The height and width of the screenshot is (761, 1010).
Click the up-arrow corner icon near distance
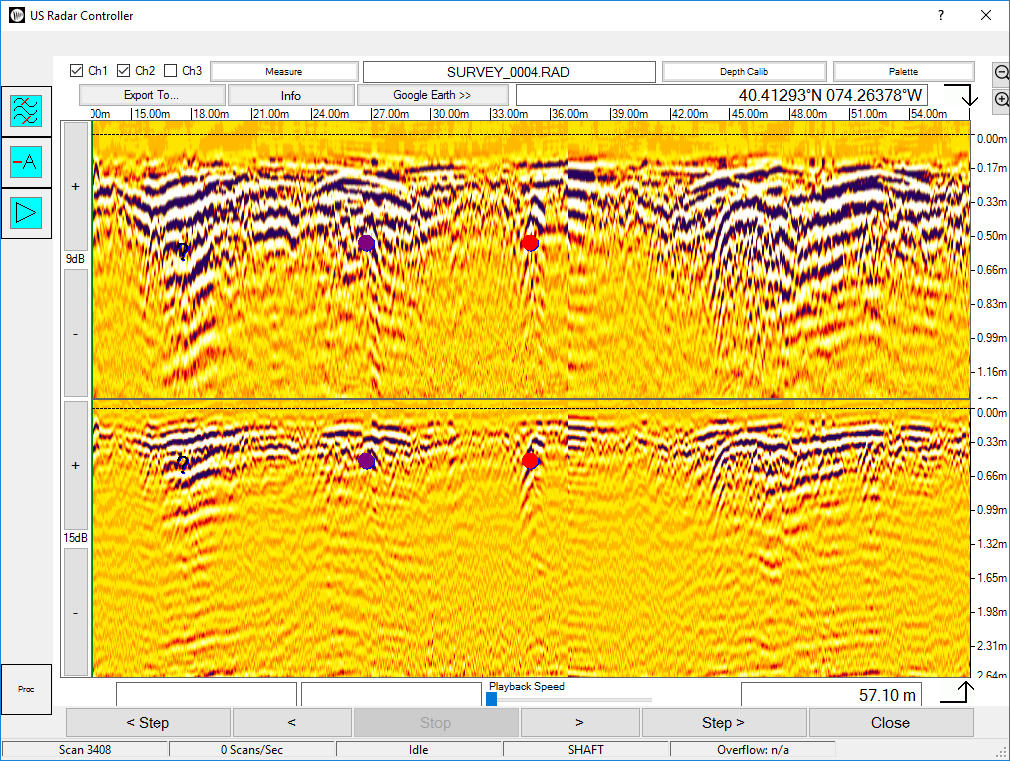pos(958,692)
